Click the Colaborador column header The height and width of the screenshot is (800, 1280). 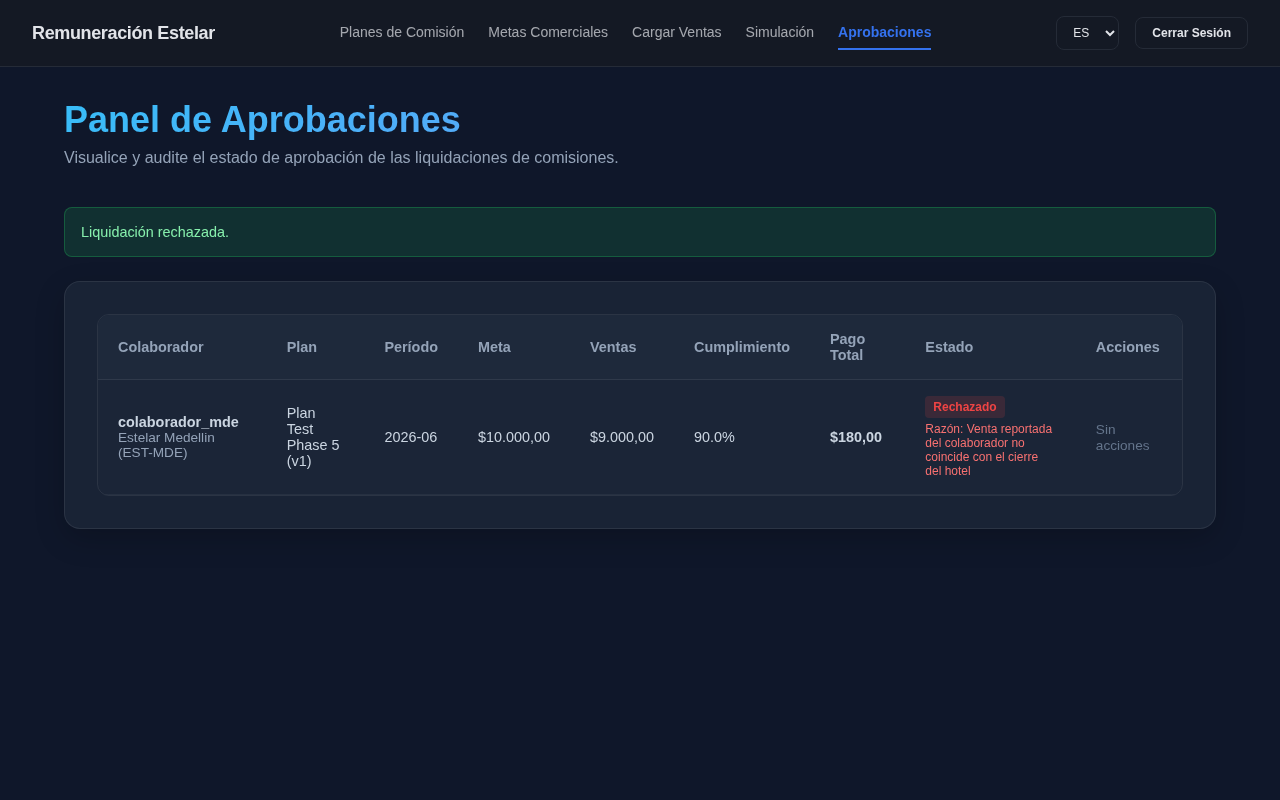[x=161, y=347]
